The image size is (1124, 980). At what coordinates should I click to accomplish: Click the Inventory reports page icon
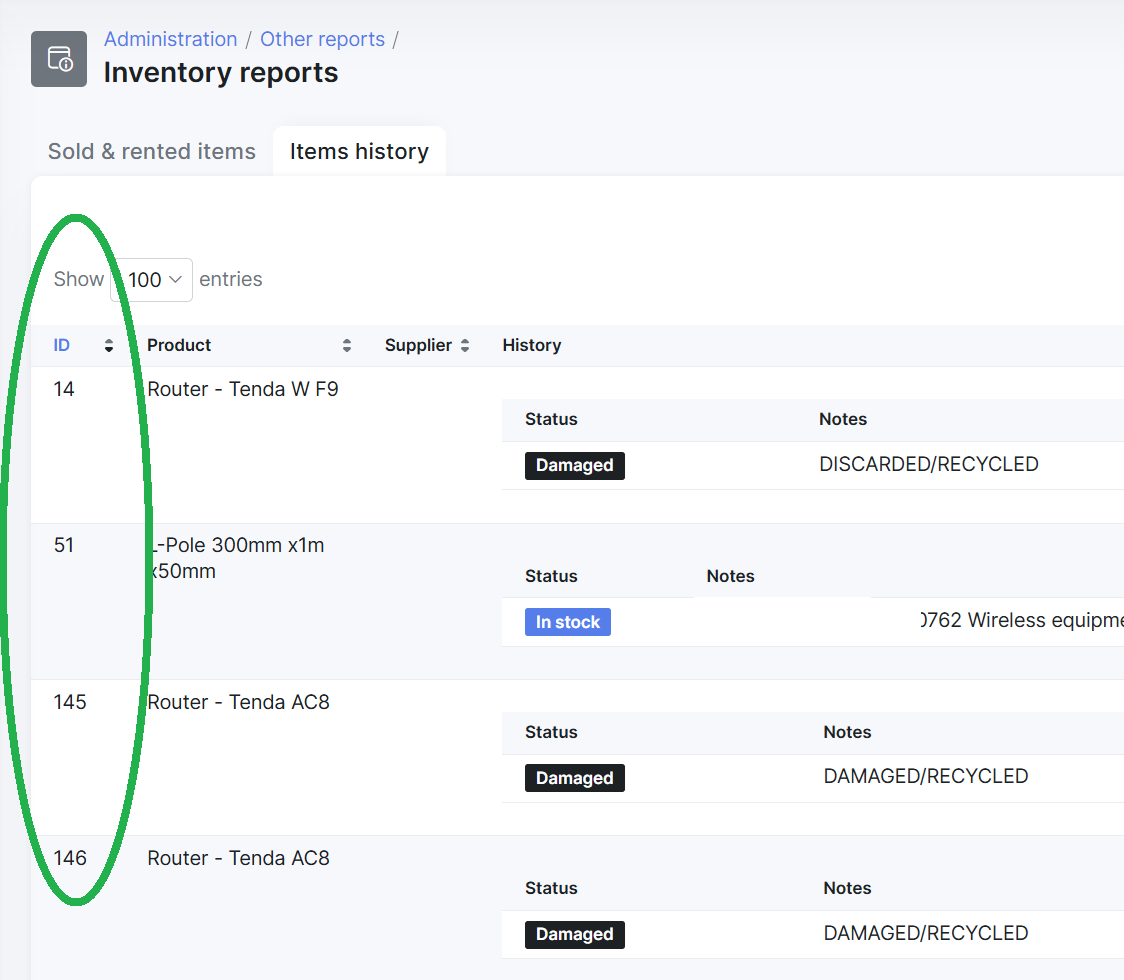pyautogui.click(x=59, y=59)
